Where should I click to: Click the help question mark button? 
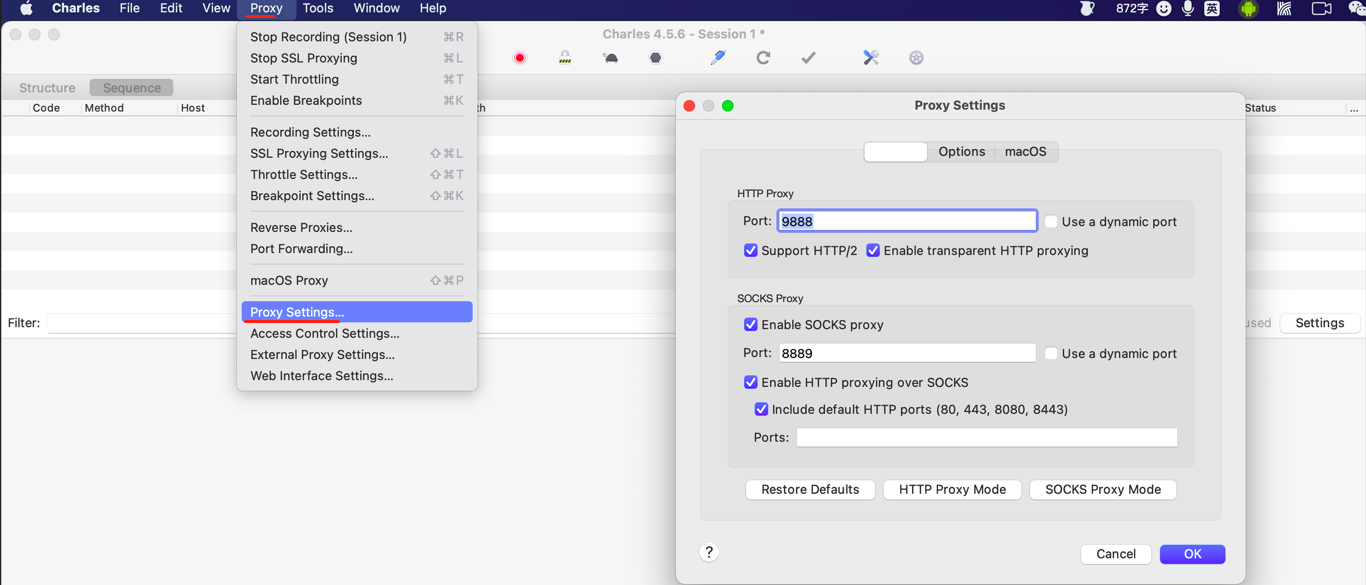pyautogui.click(x=709, y=552)
